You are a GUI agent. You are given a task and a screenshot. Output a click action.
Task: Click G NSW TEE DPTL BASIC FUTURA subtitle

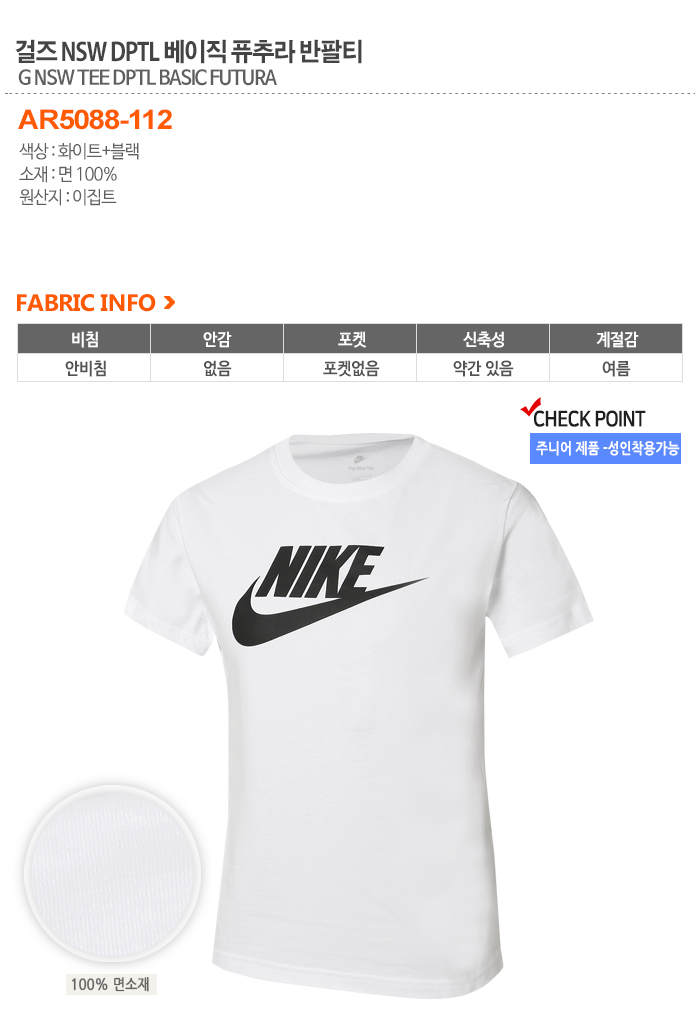[148, 78]
